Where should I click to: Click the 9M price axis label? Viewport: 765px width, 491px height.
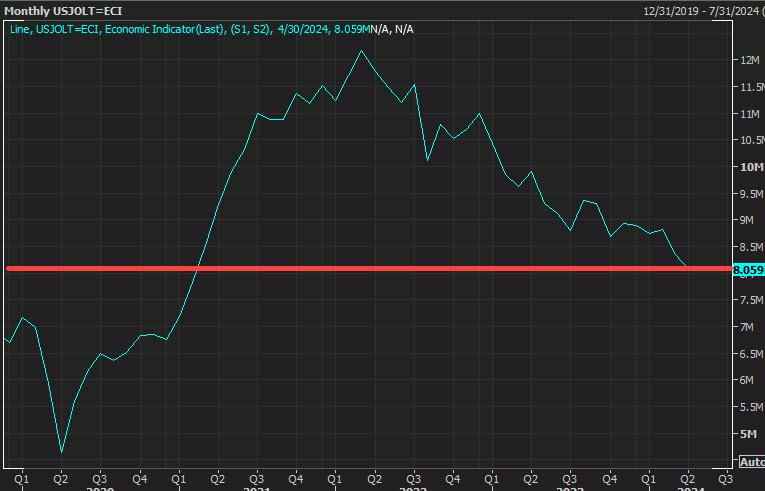pos(748,220)
